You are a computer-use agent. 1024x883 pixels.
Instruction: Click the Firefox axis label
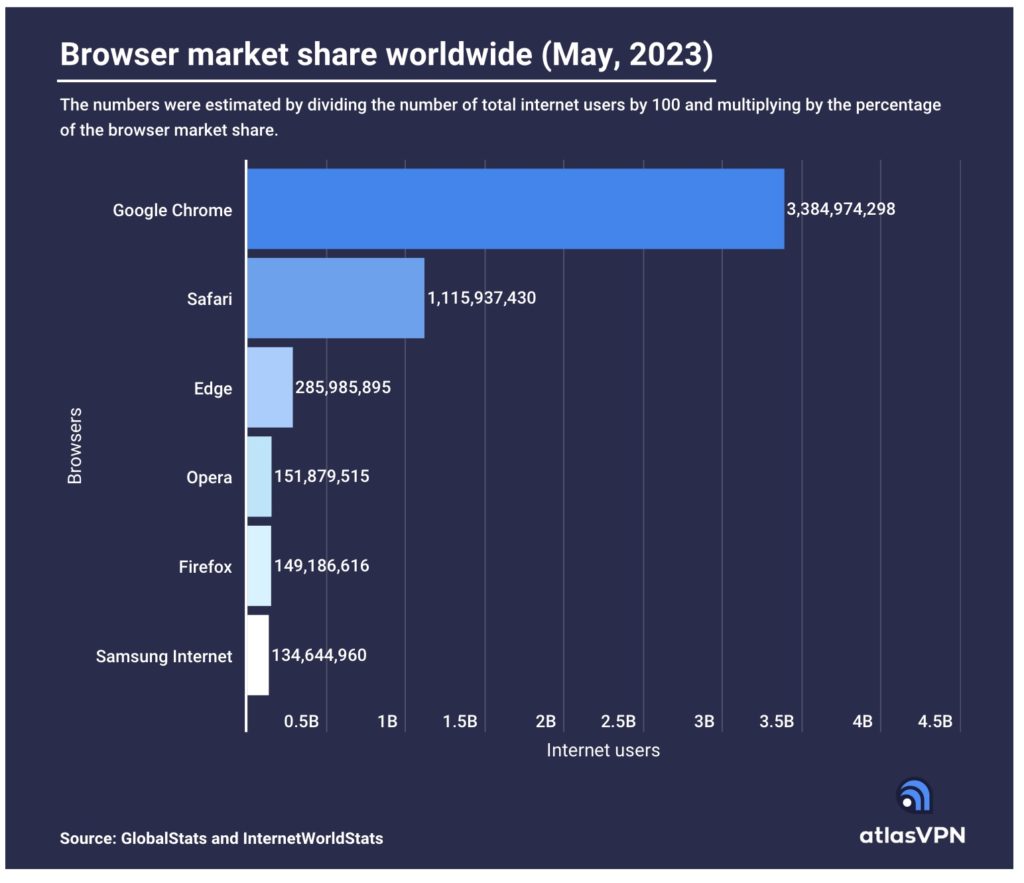[205, 567]
